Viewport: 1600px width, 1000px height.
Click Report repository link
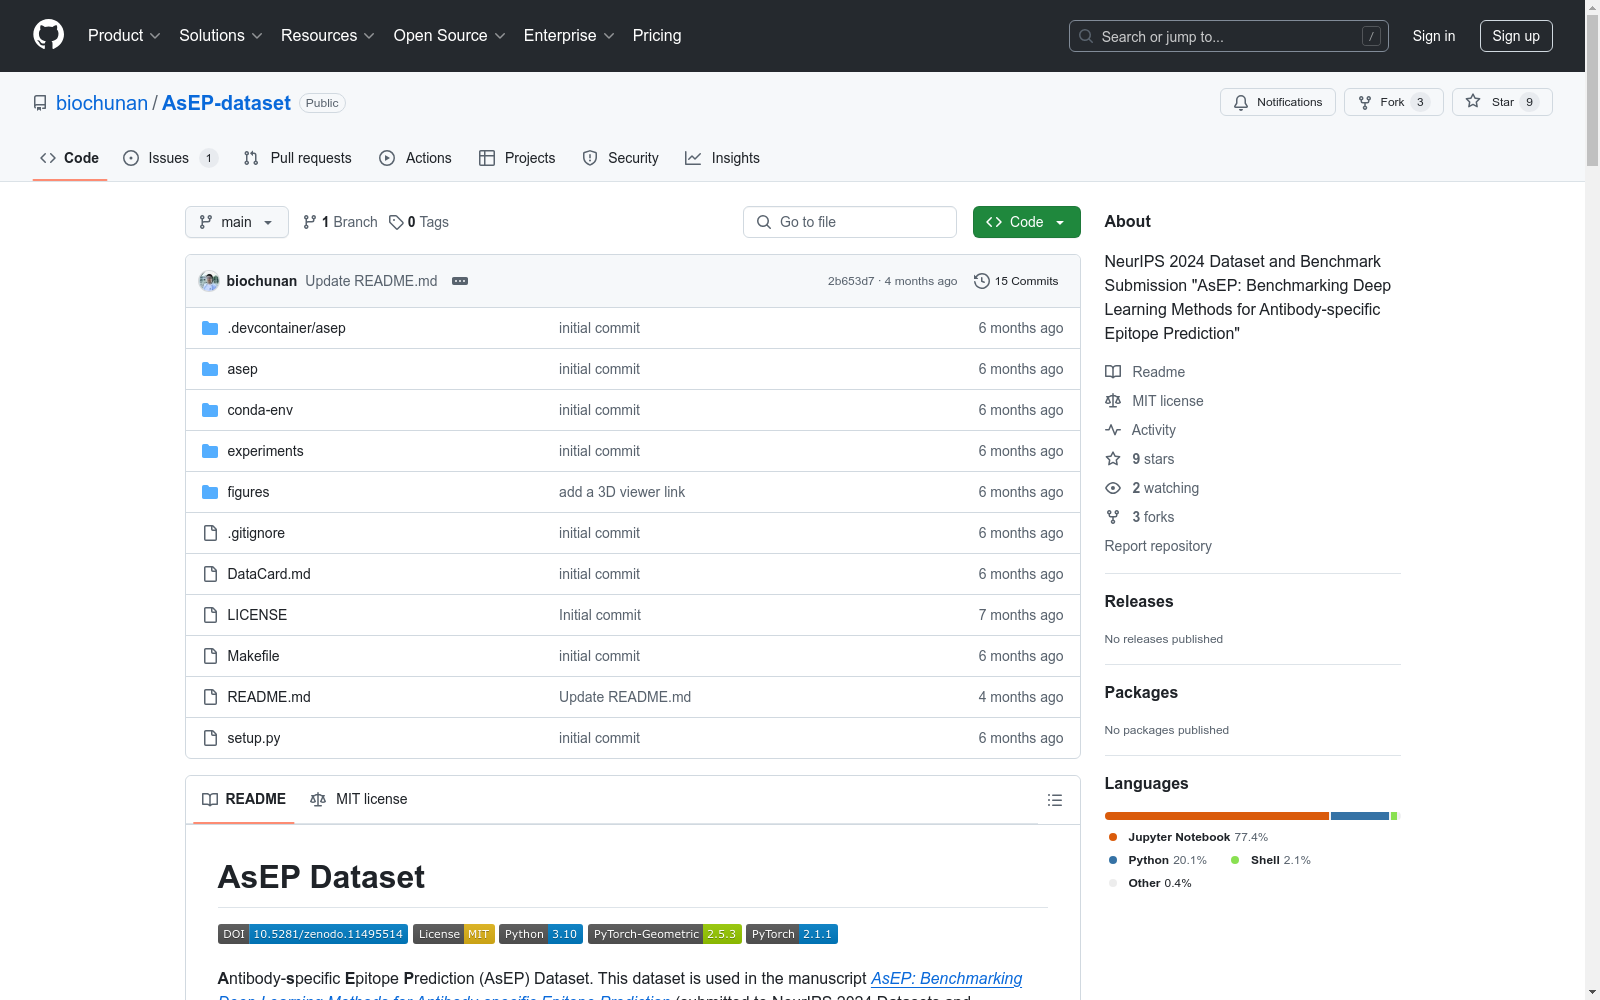pyautogui.click(x=1158, y=546)
